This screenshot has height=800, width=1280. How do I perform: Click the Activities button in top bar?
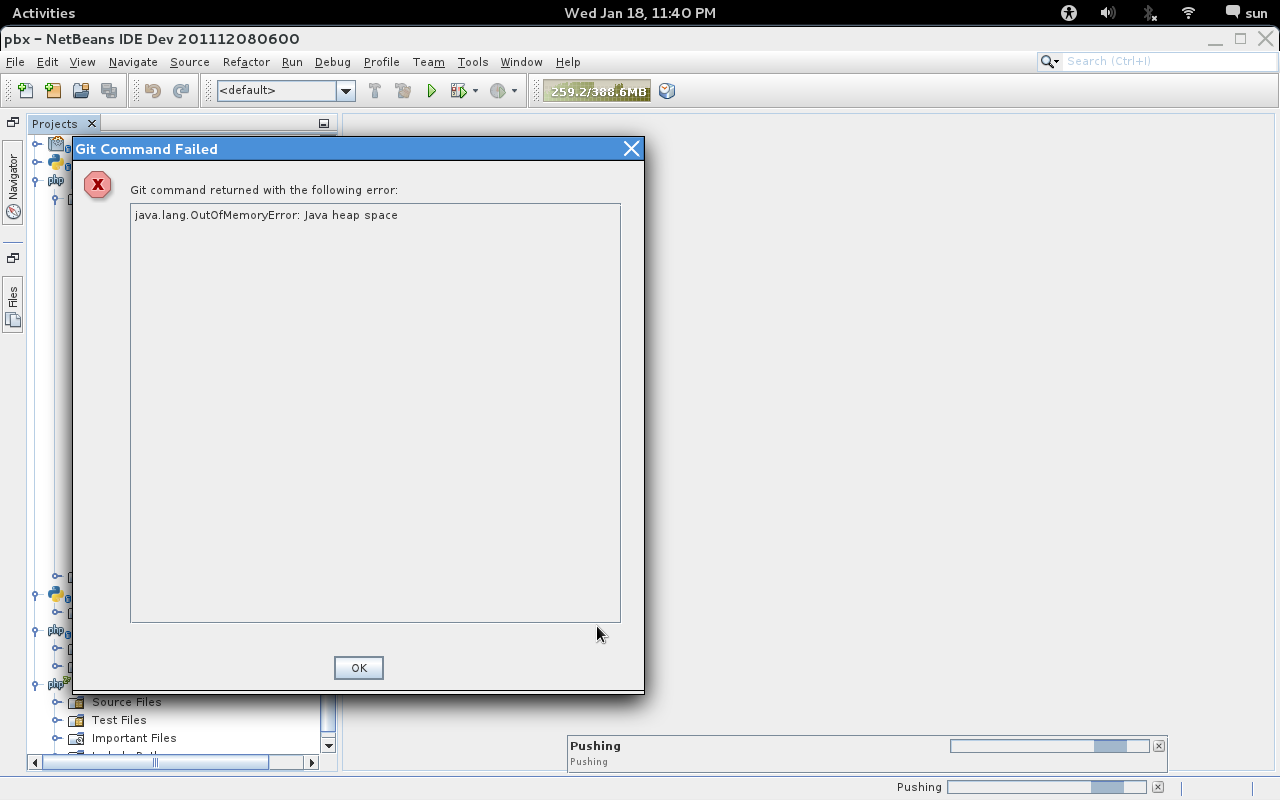(x=43, y=13)
